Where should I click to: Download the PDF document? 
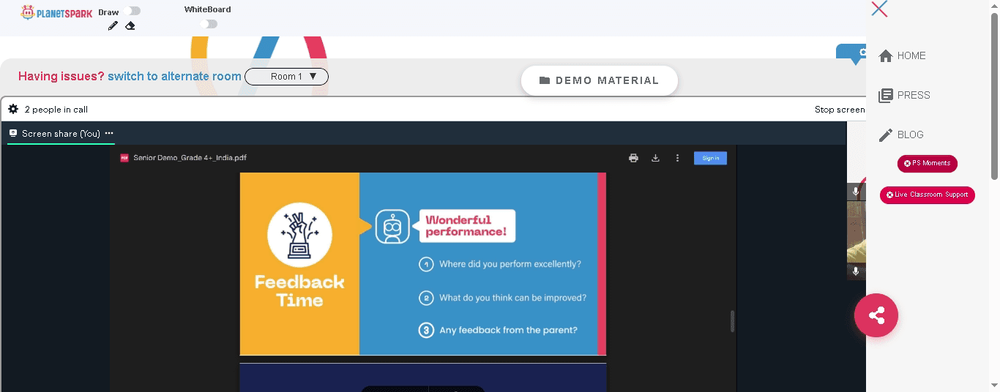655,158
